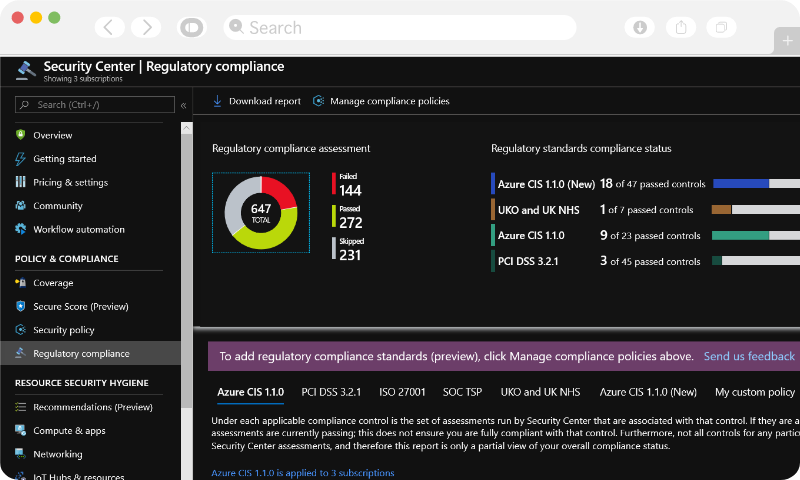Click the Overview shield icon in sidebar

click(20, 135)
